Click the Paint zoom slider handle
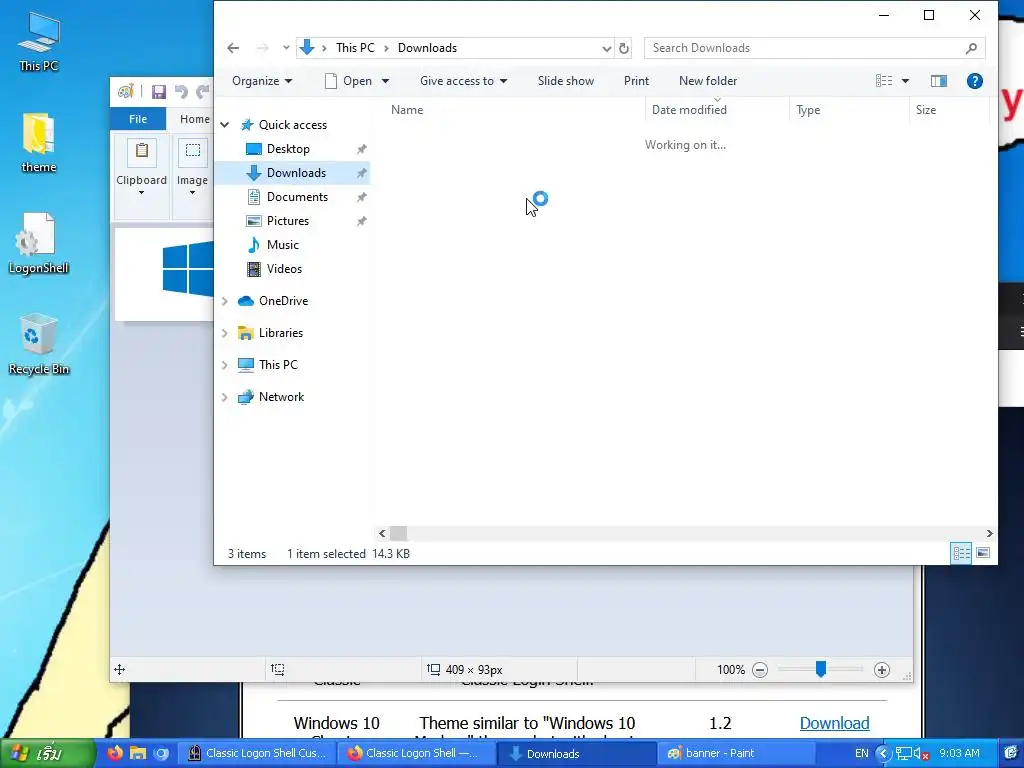 click(x=821, y=669)
